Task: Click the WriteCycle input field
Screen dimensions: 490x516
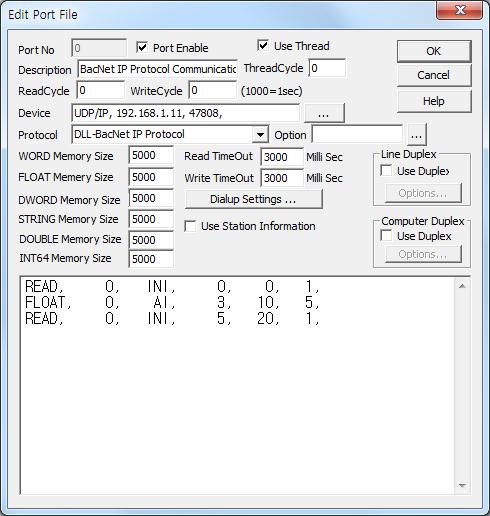Action: coord(212,90)
